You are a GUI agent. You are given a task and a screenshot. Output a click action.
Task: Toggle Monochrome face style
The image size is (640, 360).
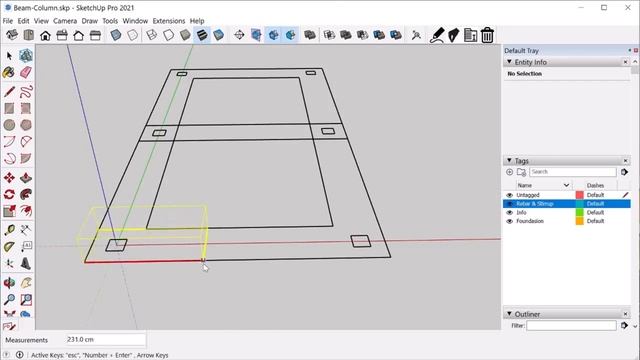pyautogui.click(x=218, y=35)
